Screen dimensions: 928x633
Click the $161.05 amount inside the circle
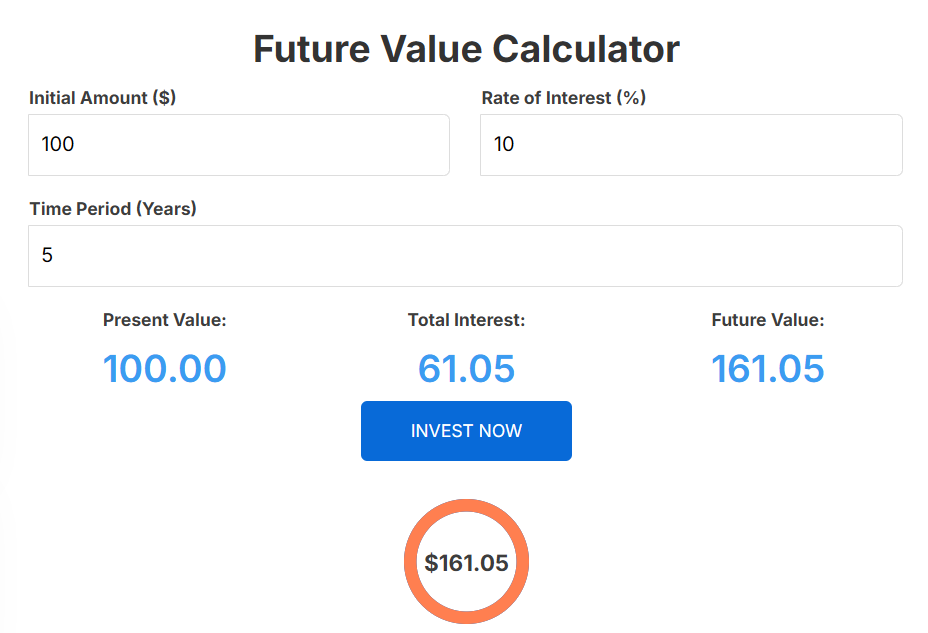click(466, 561)
